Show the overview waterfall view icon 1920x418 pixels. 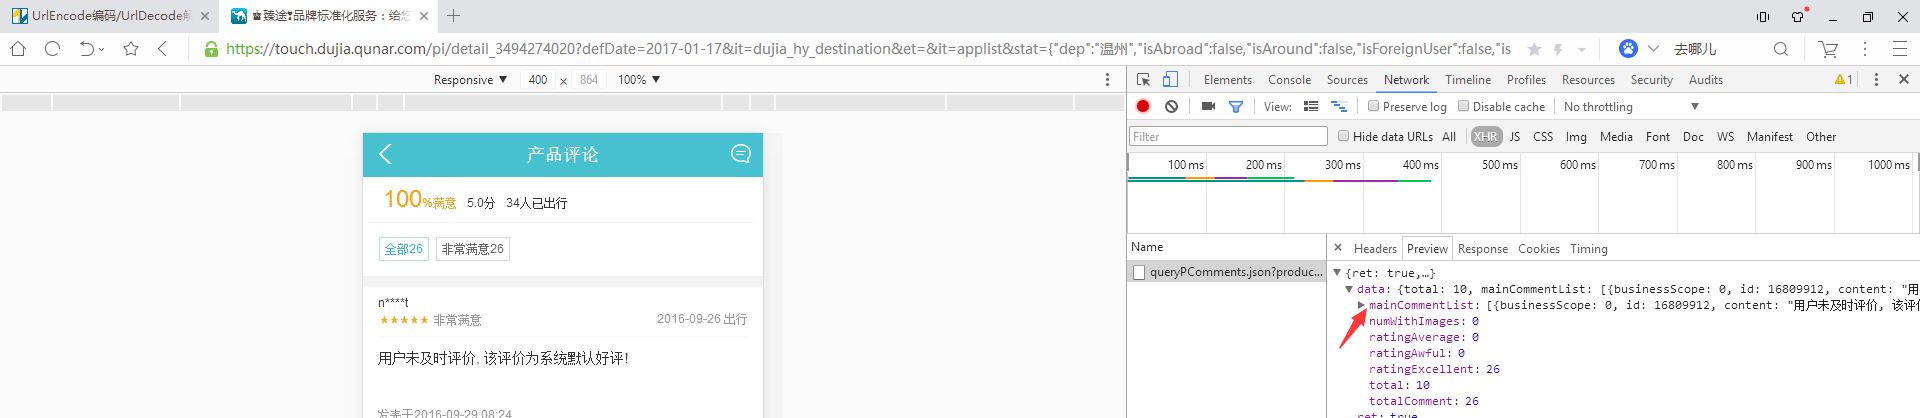point(1339,106)
